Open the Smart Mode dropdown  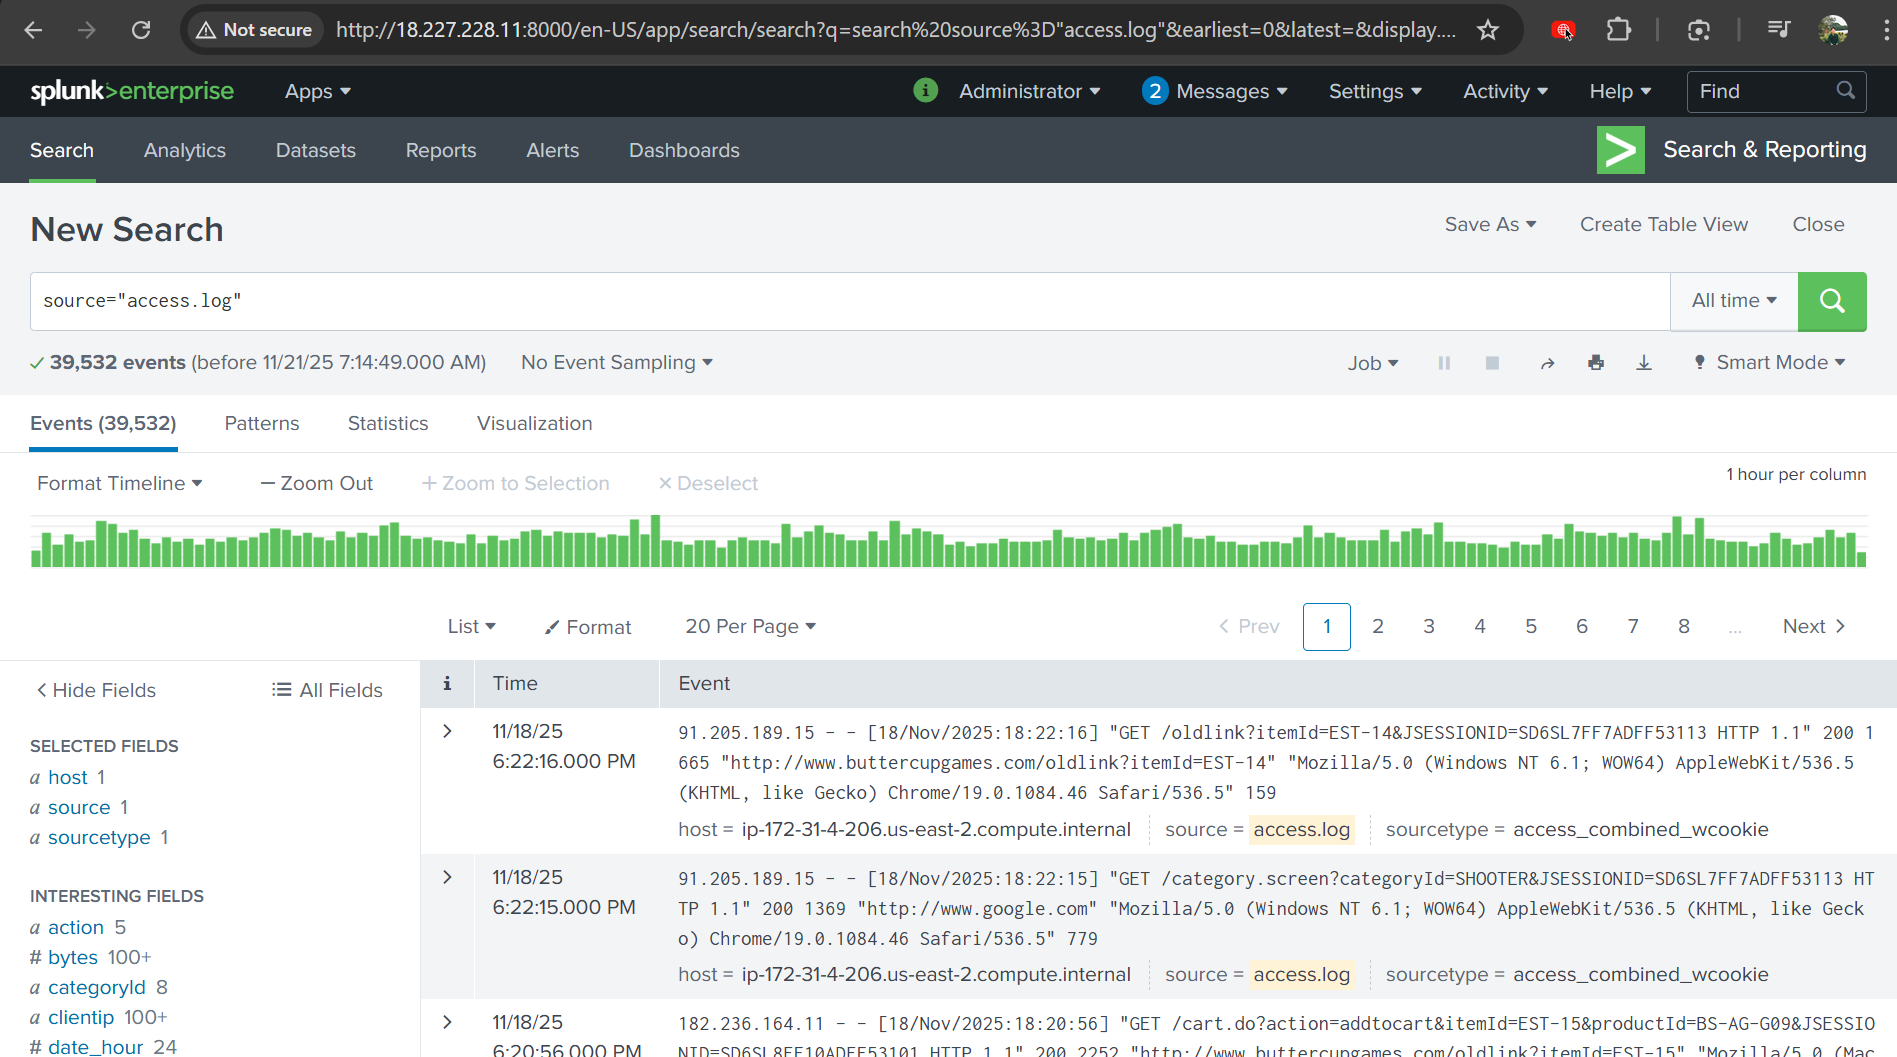pos(1770,363)
